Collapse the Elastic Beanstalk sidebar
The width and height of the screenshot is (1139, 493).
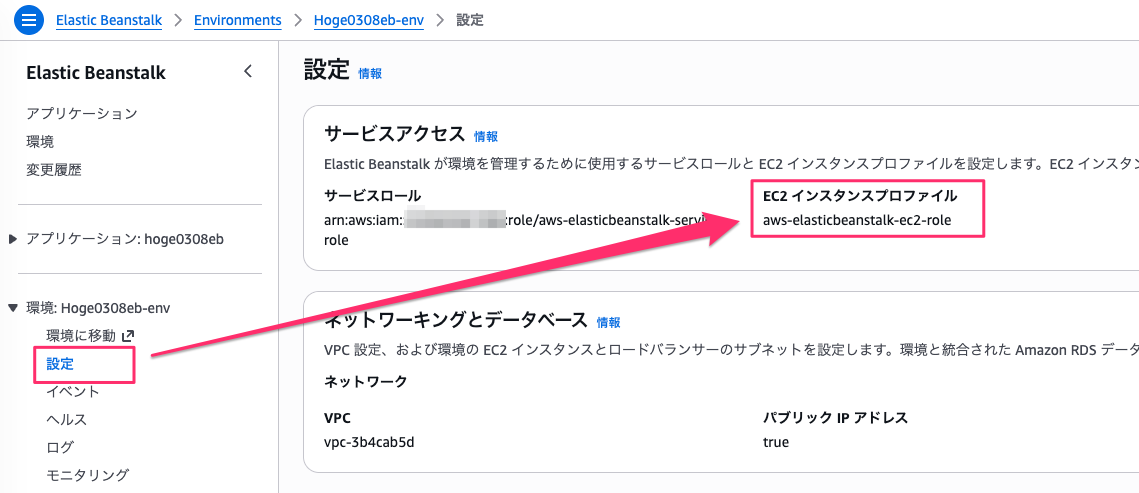click(x=248, y=72)
